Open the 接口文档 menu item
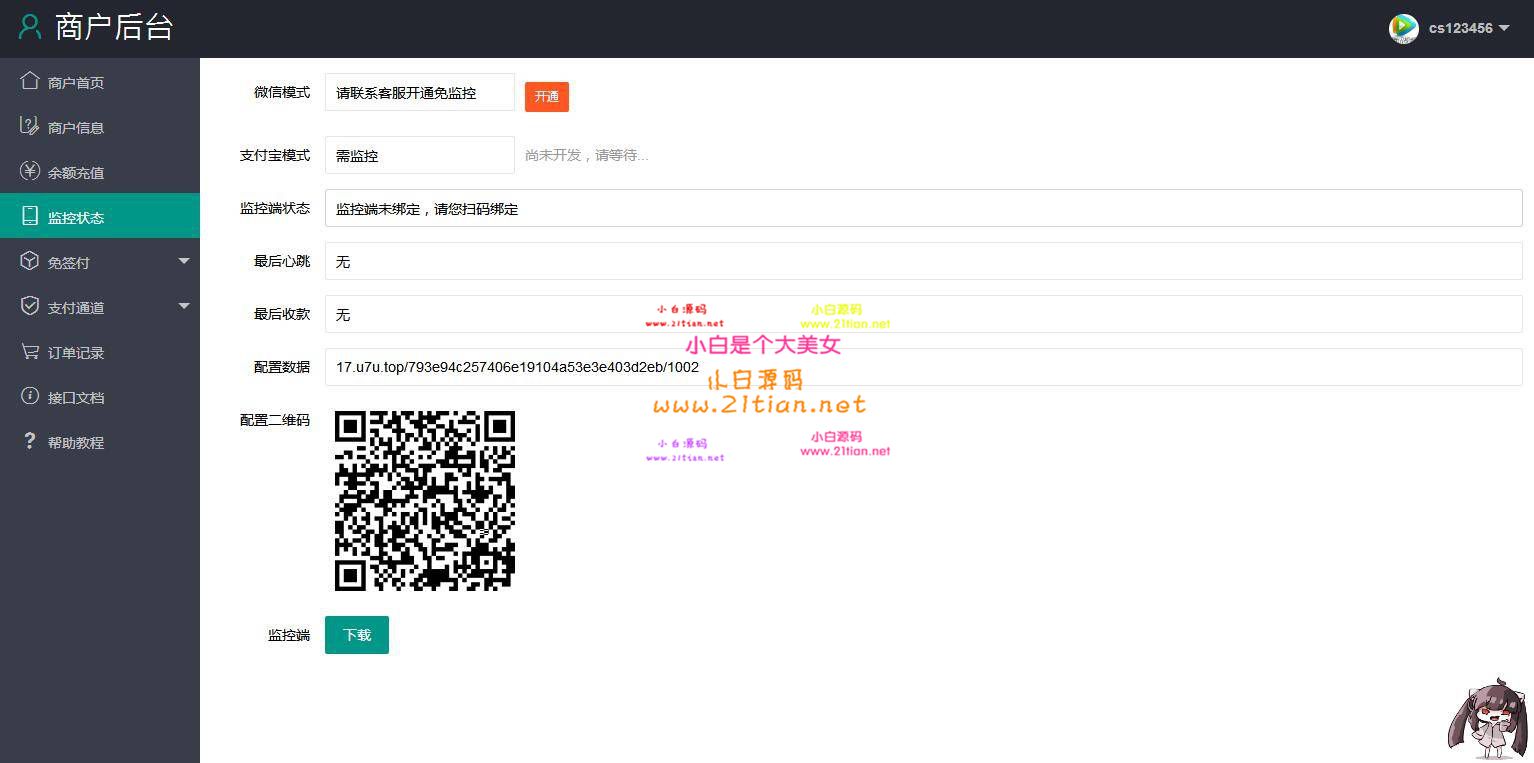The image size is (1534, 763). pos(100,397)
